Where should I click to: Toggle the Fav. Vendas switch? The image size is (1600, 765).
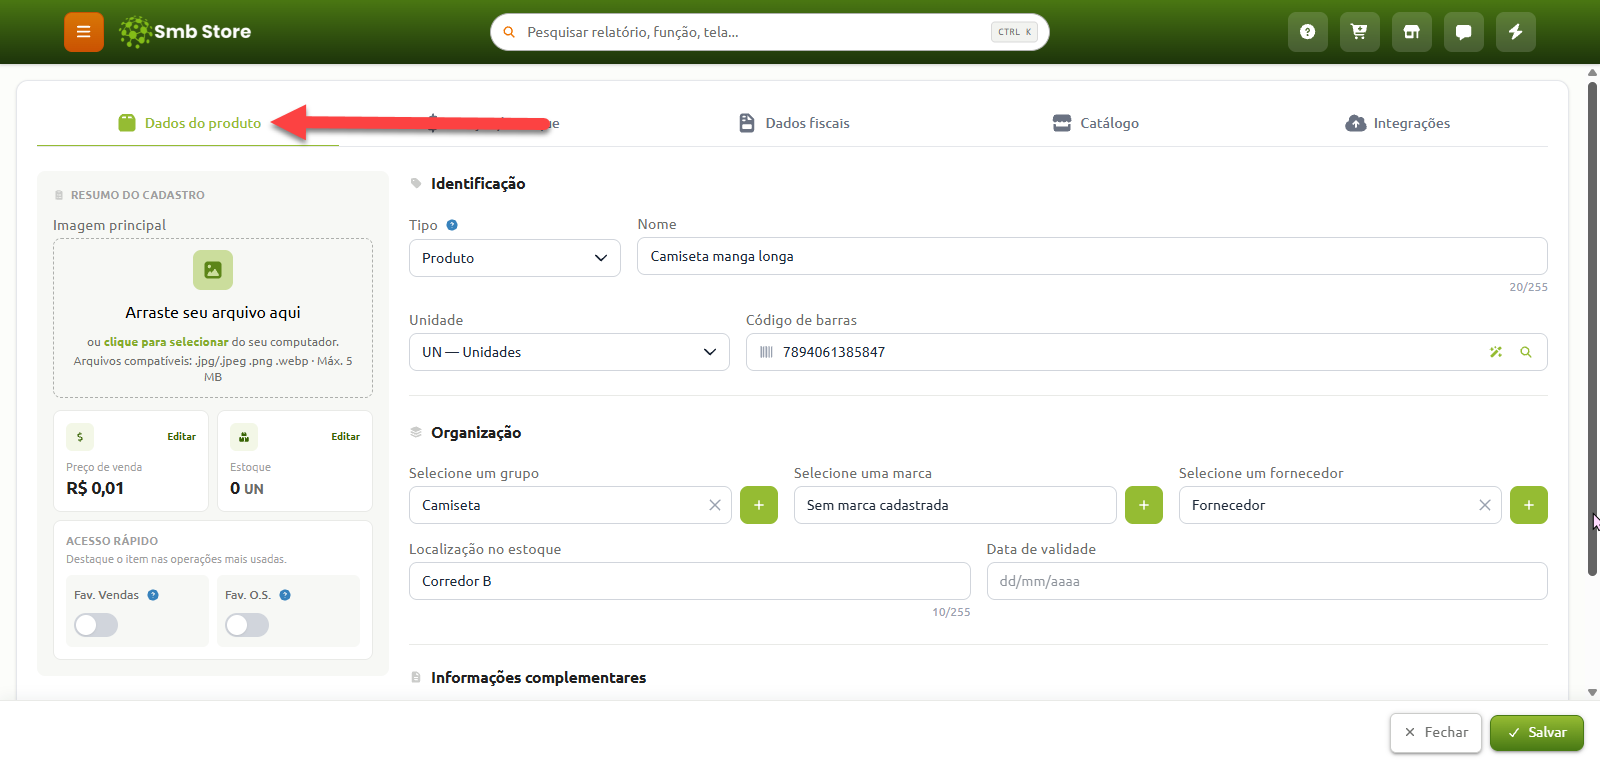point(96,625)
